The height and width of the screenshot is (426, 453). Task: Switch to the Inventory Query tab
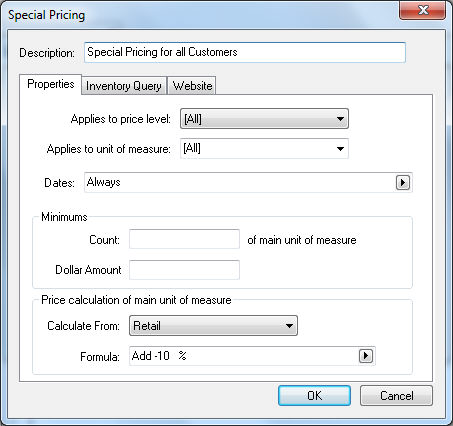tap(124, 86)
